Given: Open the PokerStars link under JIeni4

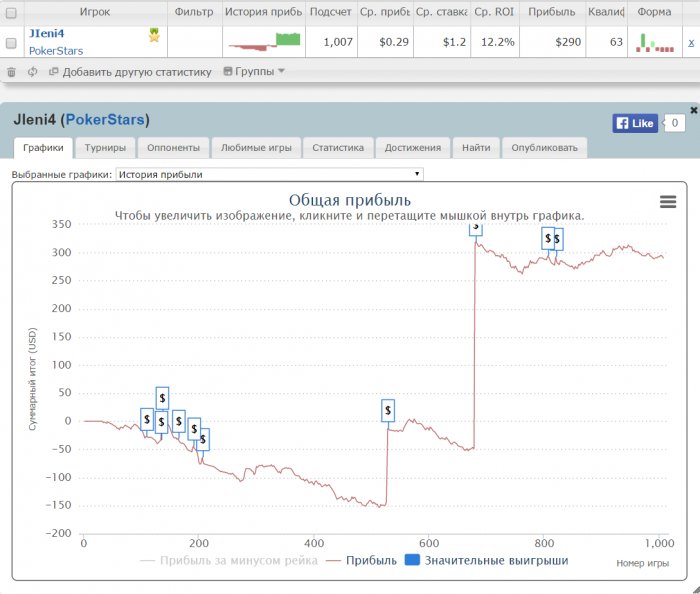Looking at the screenshot, I should [x=56, y=51].
